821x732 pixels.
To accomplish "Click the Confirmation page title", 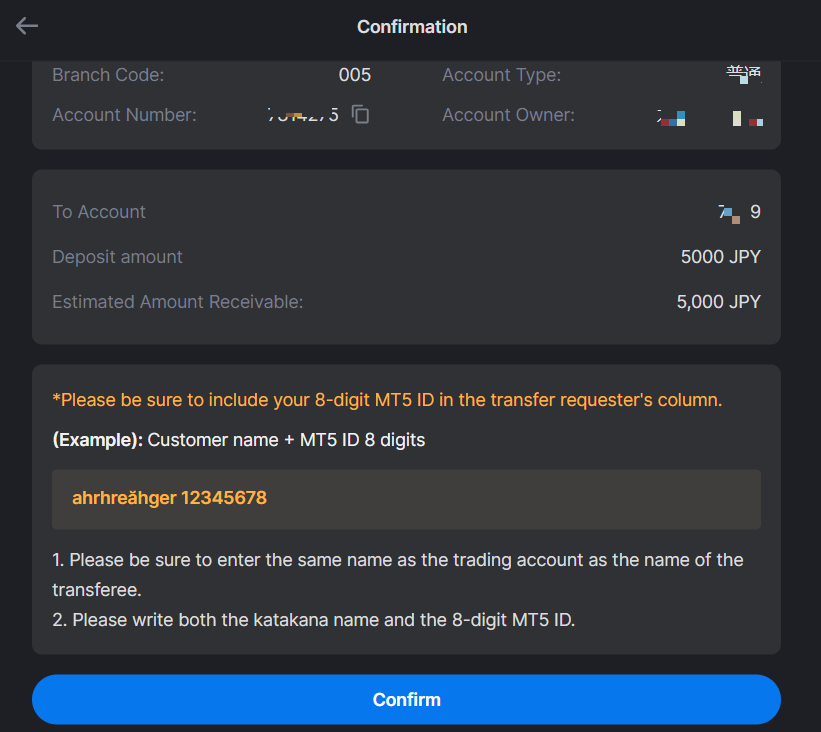I will point(412,27).
